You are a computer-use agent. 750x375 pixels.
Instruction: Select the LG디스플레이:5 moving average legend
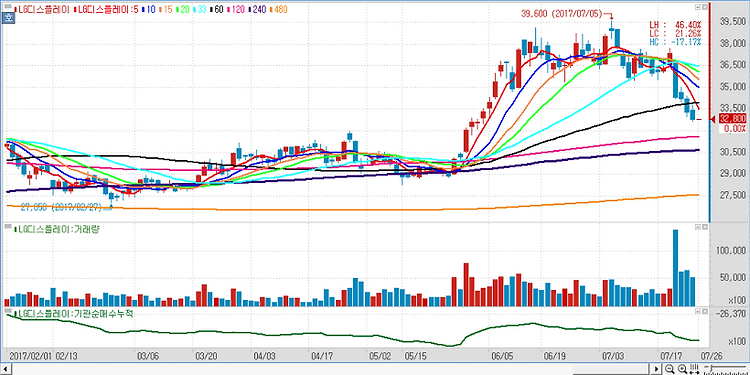pos(106,9)
